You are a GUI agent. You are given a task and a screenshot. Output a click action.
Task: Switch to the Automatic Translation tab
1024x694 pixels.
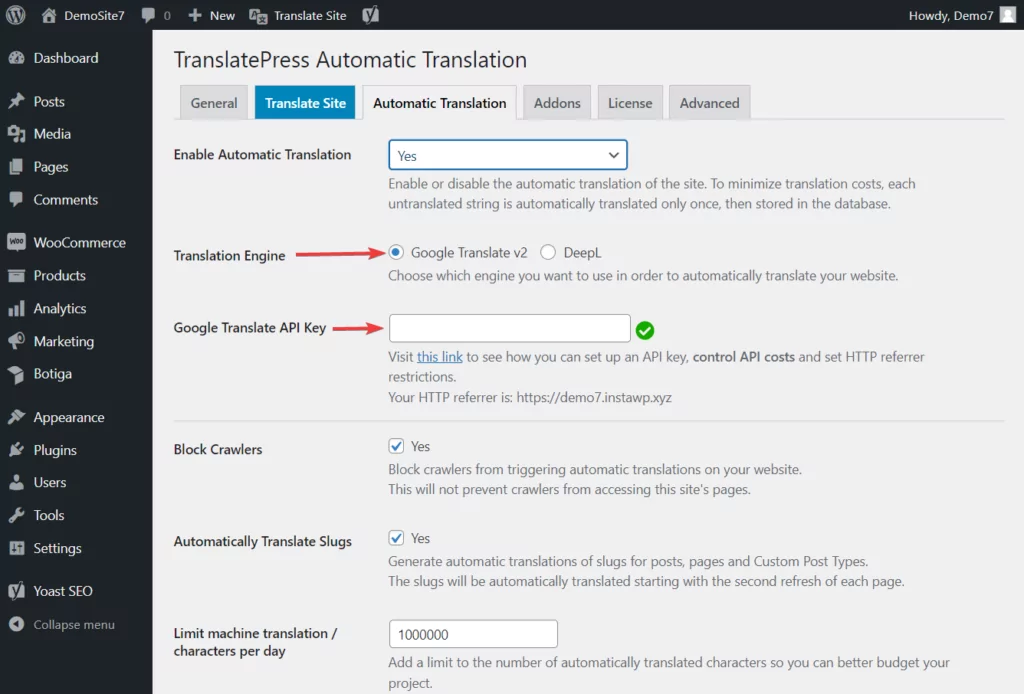point(440,103)
